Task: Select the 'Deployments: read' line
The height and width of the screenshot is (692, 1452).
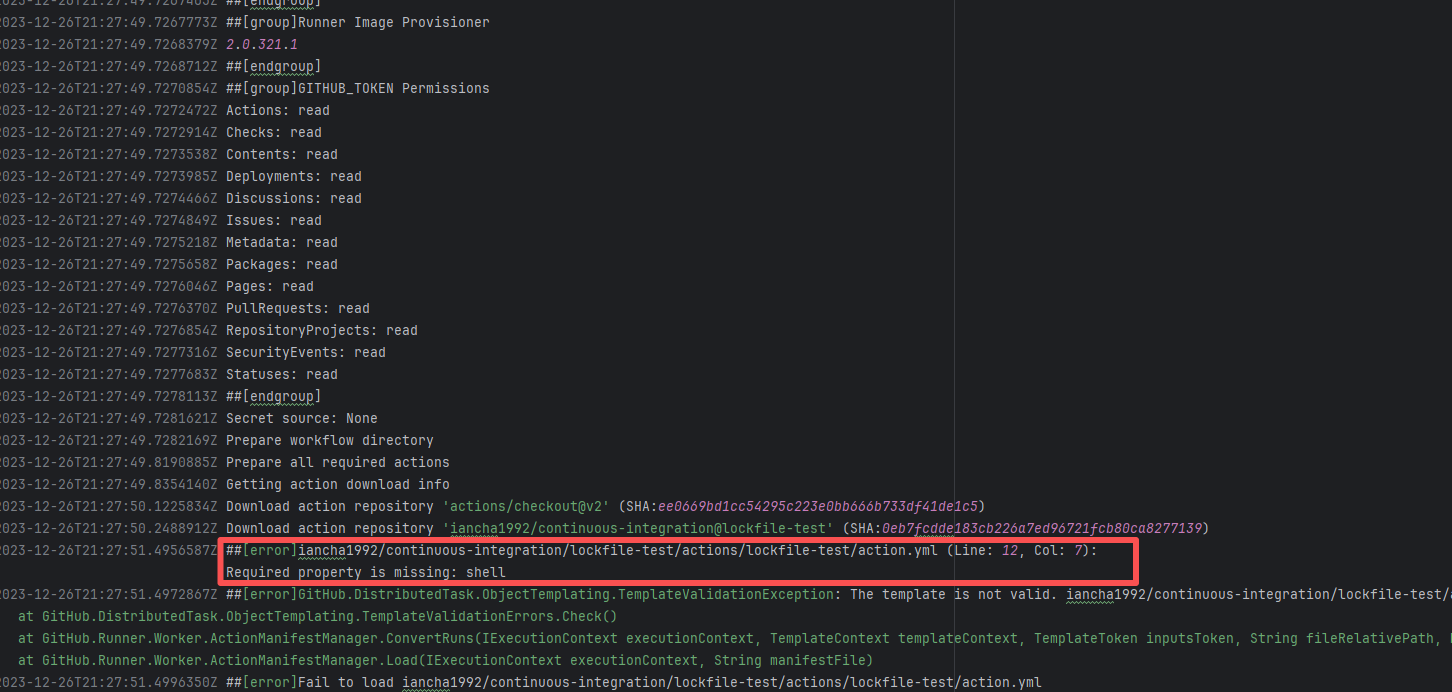Action: coord(293,176)
